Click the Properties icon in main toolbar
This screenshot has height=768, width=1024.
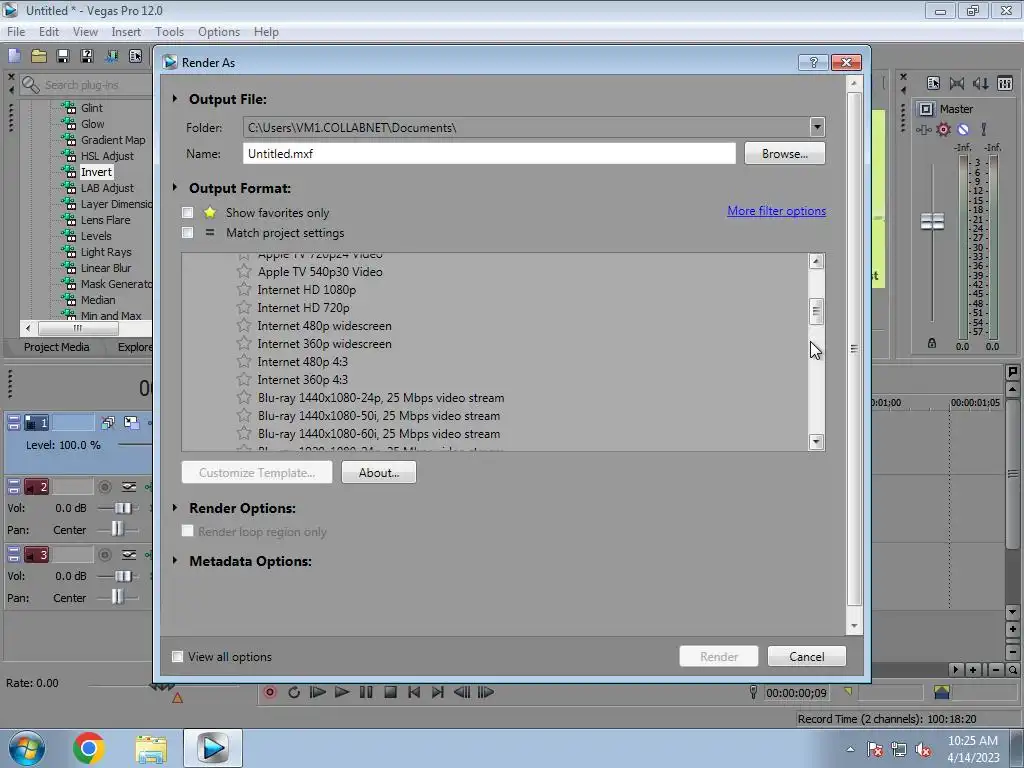(x=135, y=56)
